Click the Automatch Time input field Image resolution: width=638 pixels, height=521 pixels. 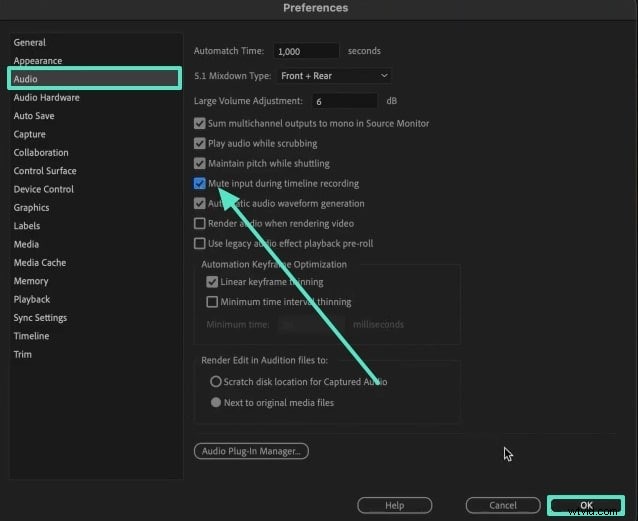pos(306,51)
